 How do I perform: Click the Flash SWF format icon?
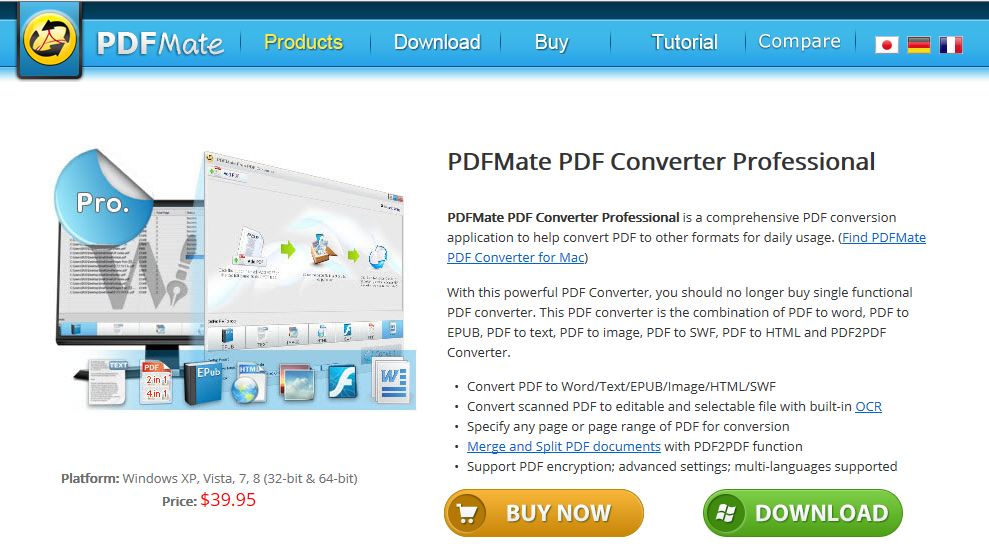[x=342, y=382]
